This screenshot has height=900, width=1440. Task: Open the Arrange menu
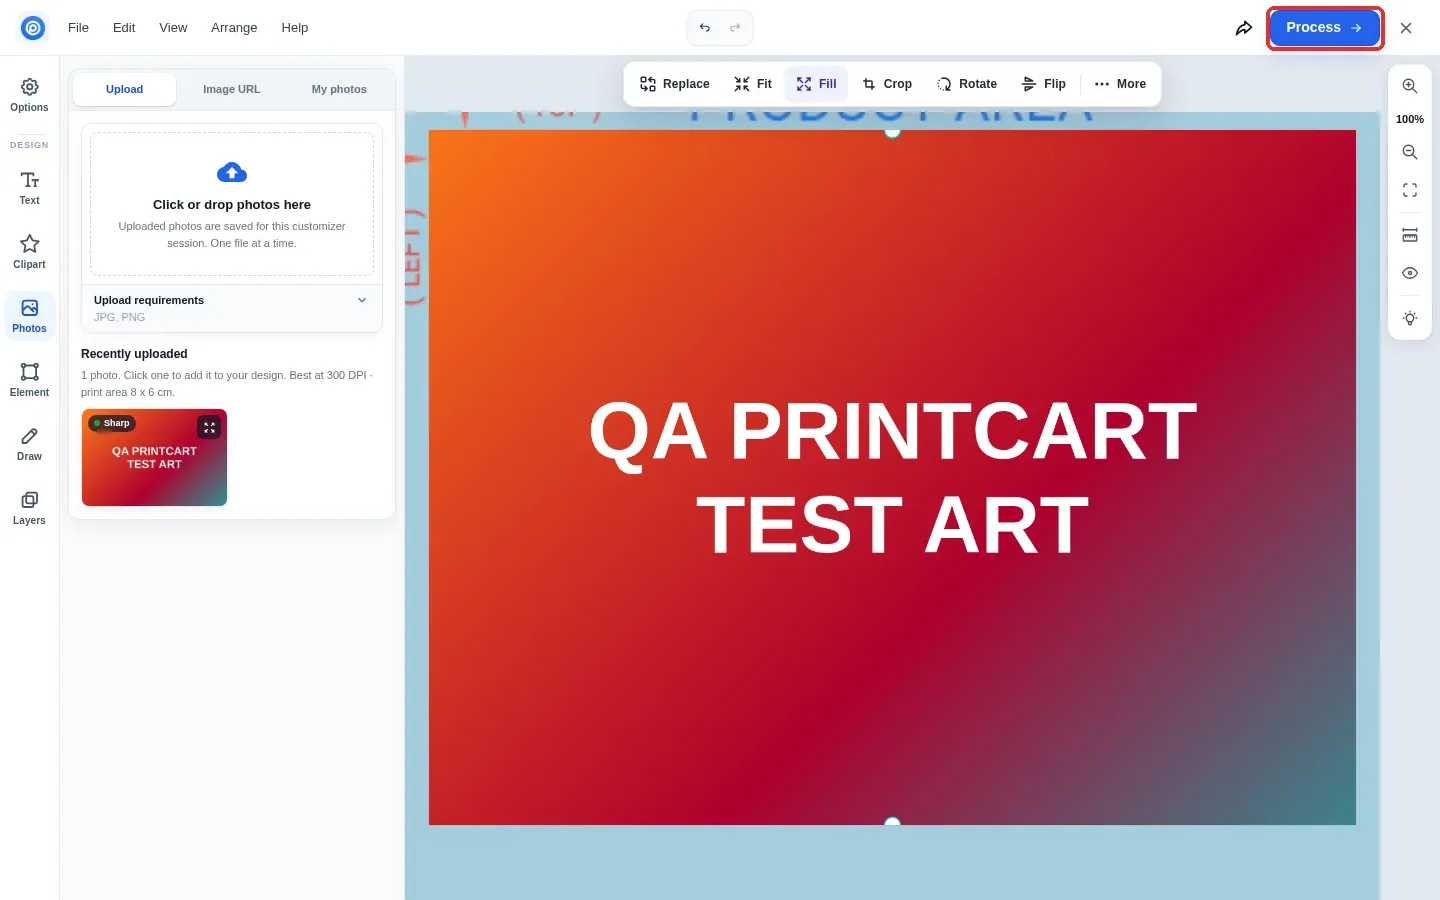234,28
